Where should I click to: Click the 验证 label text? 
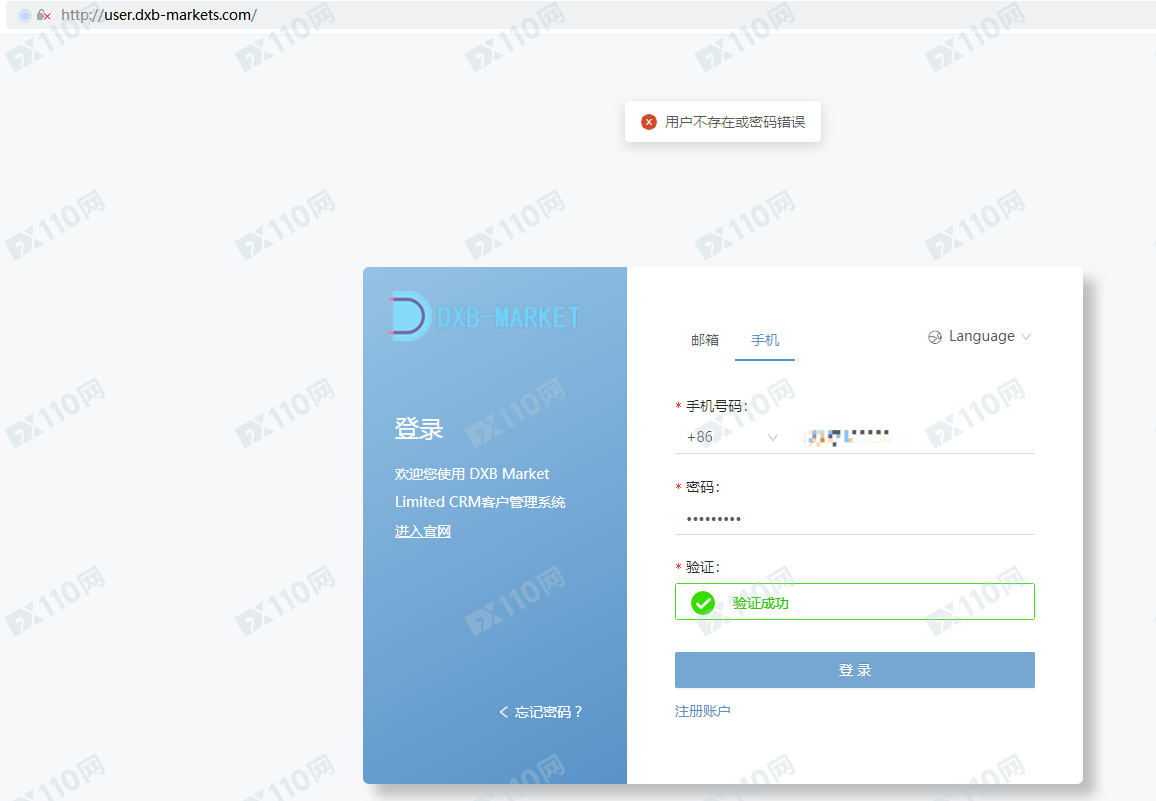703,566
